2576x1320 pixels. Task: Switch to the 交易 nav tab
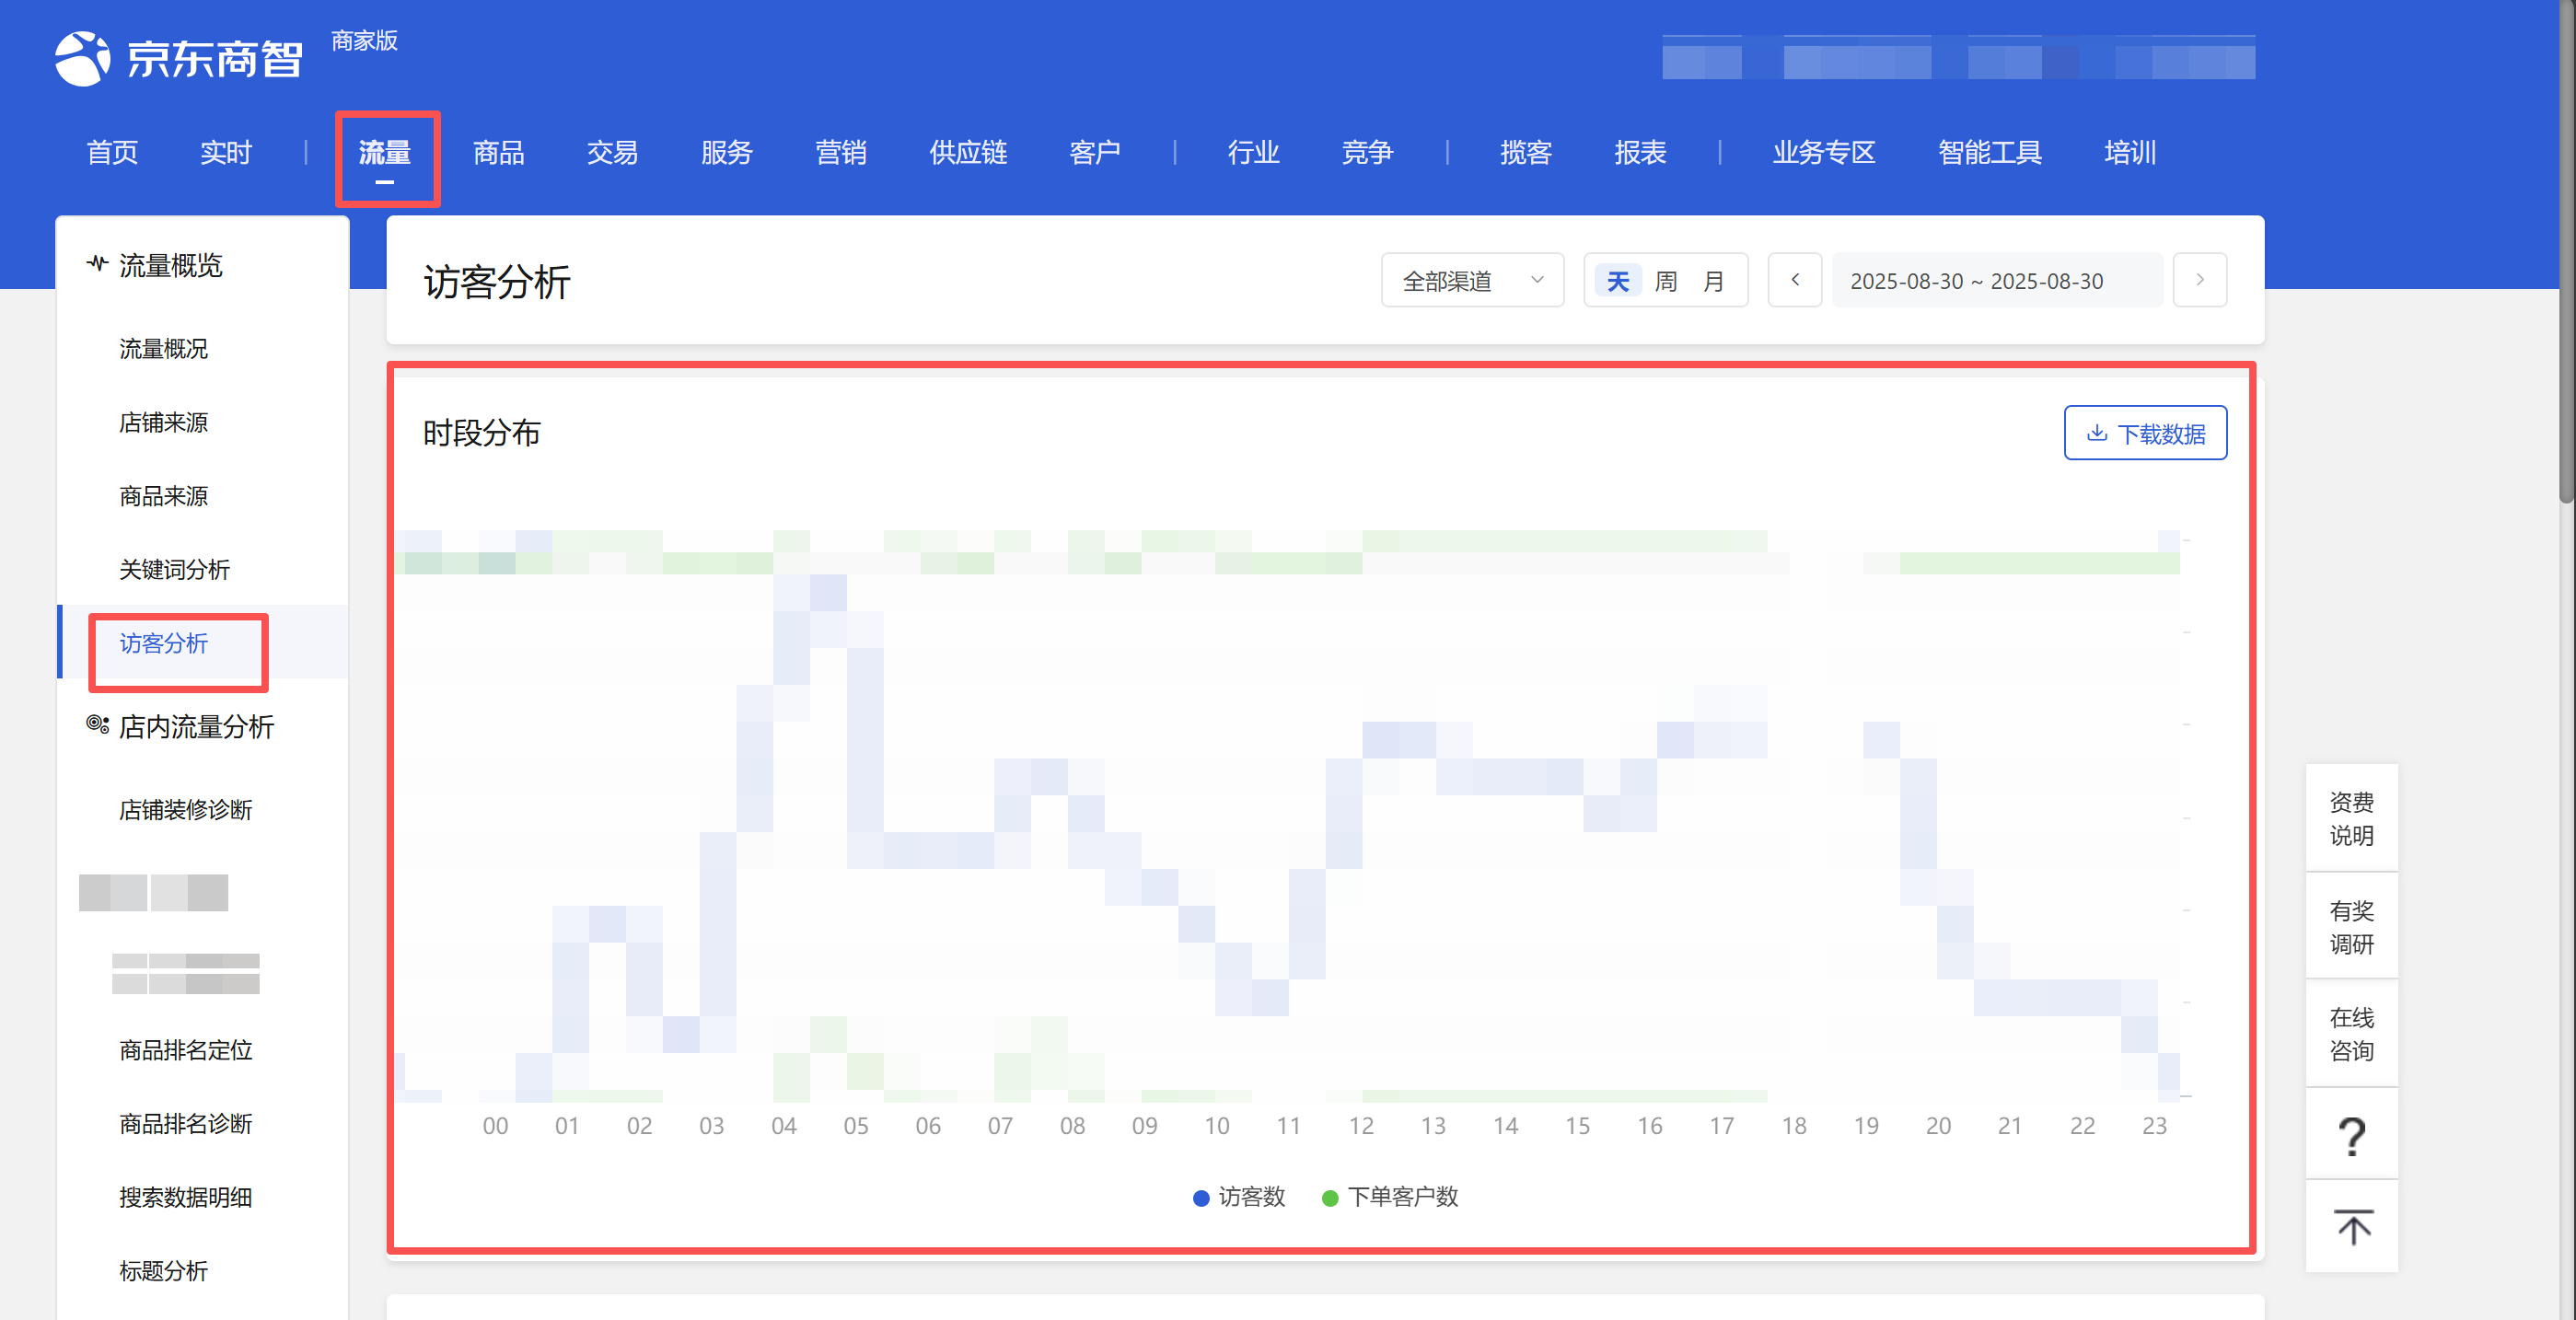612,153
